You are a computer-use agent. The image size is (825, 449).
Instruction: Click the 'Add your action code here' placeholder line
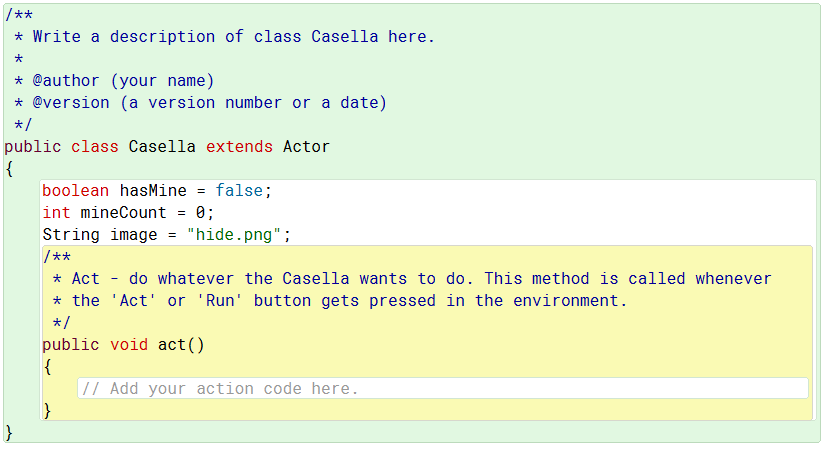219,388
